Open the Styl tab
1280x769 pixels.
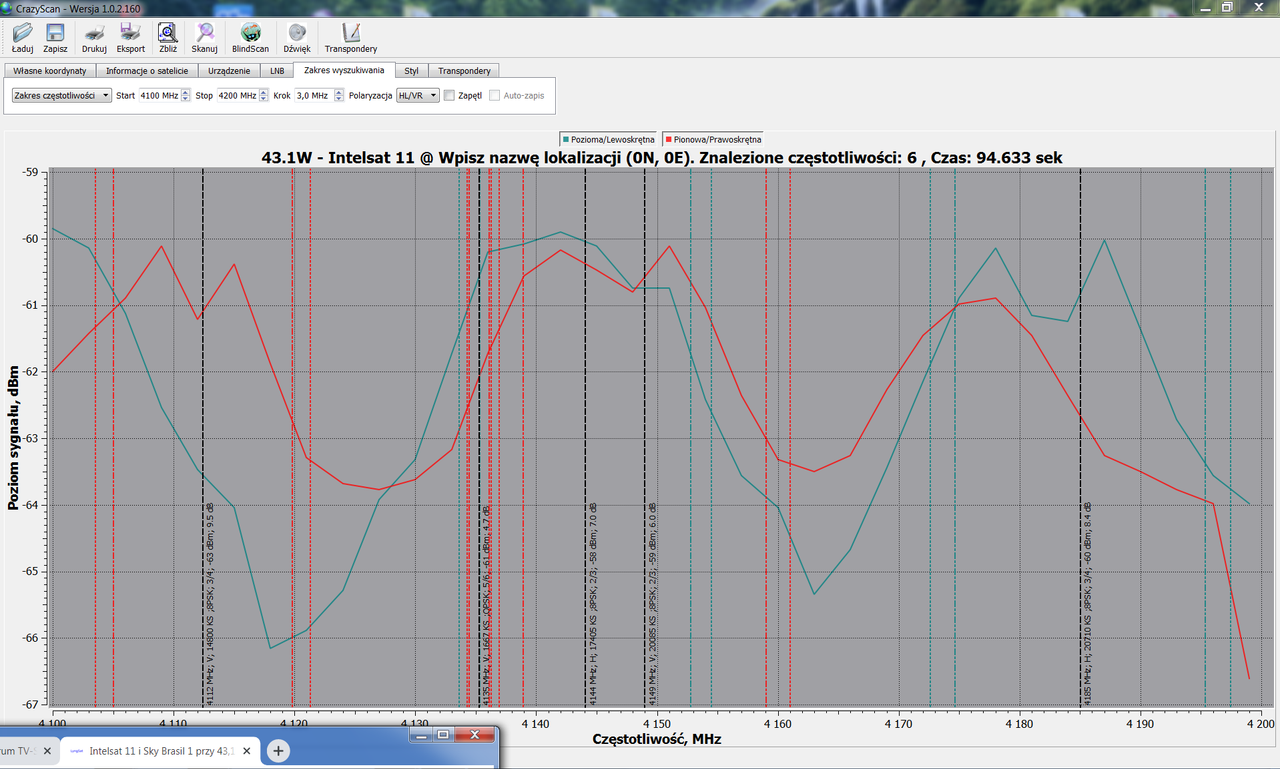point(411,71)
